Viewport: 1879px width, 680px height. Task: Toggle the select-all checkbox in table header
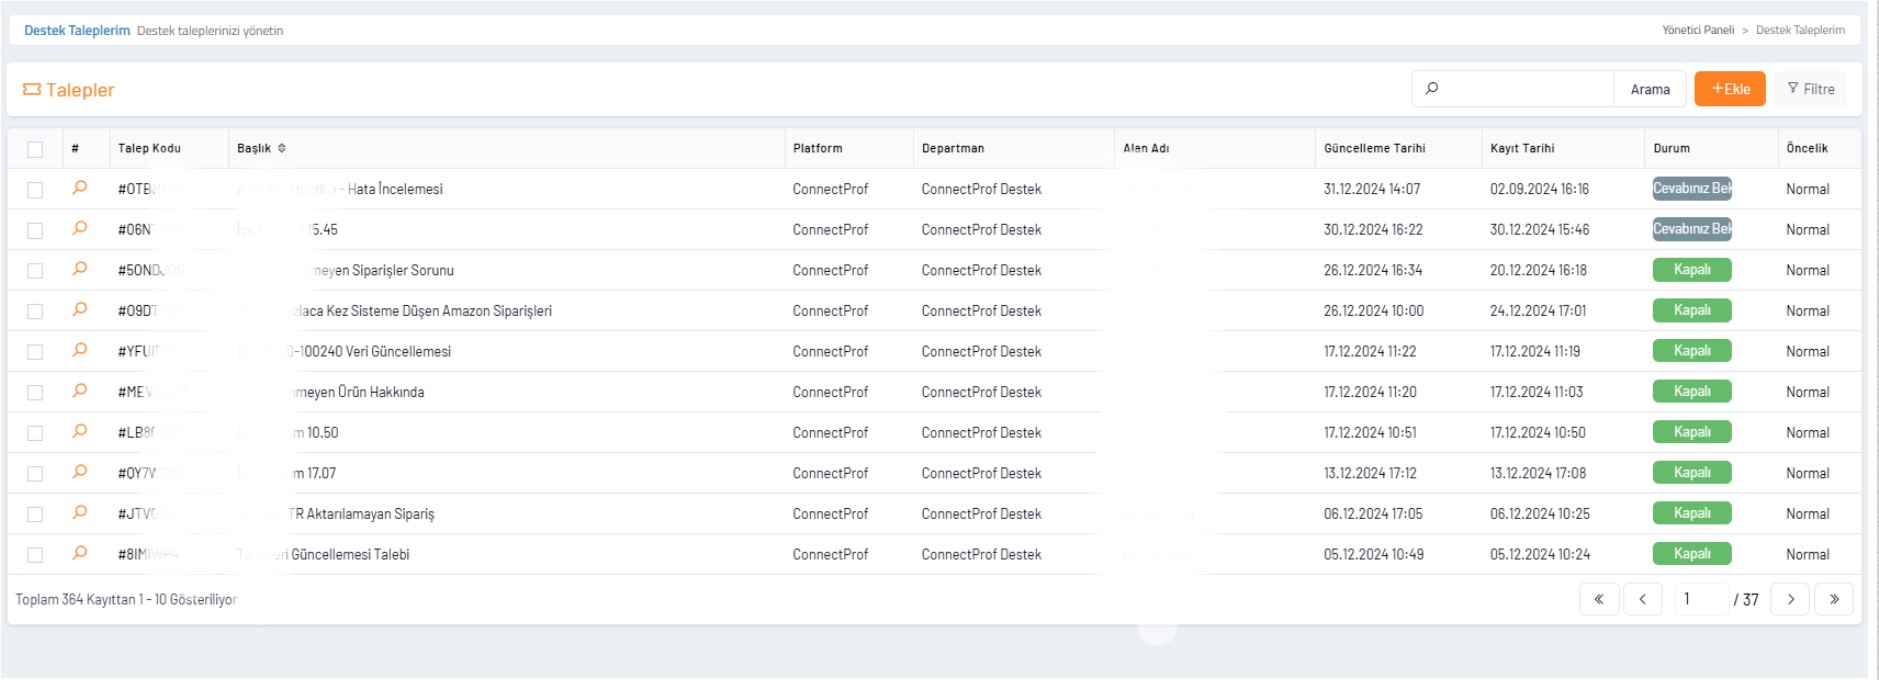pyautogui.click(x=35, y=149)
